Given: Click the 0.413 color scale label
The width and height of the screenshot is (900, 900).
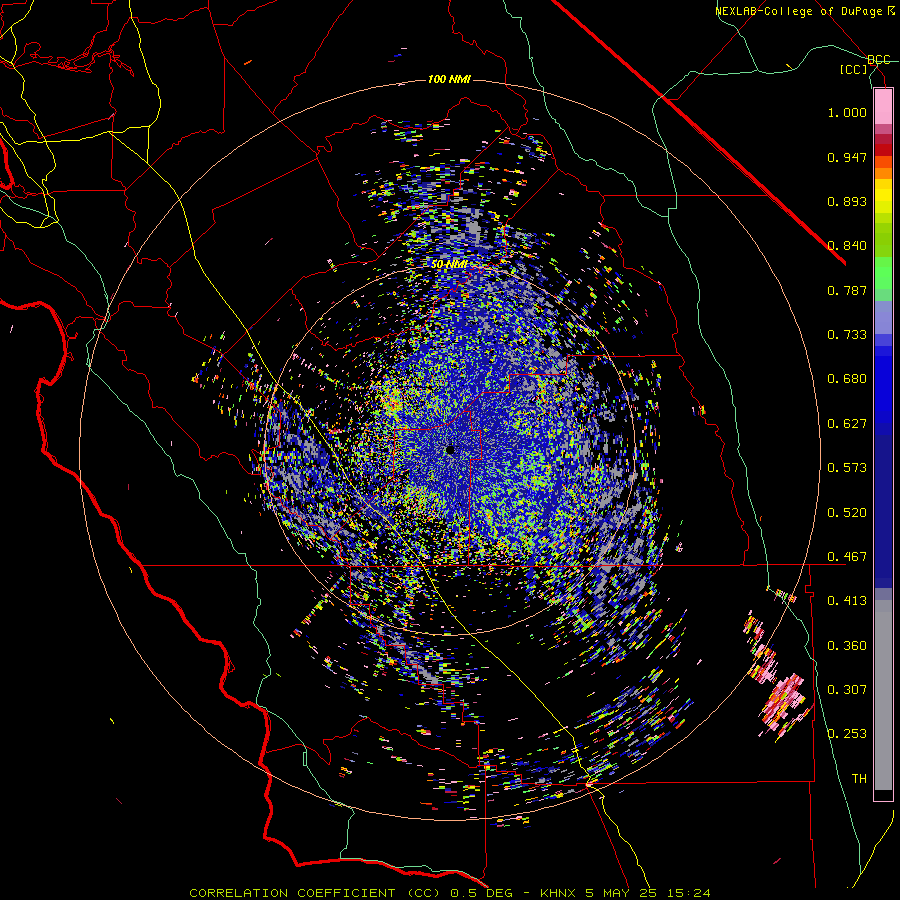Looking at the screenshot, I should click(847, 601).
